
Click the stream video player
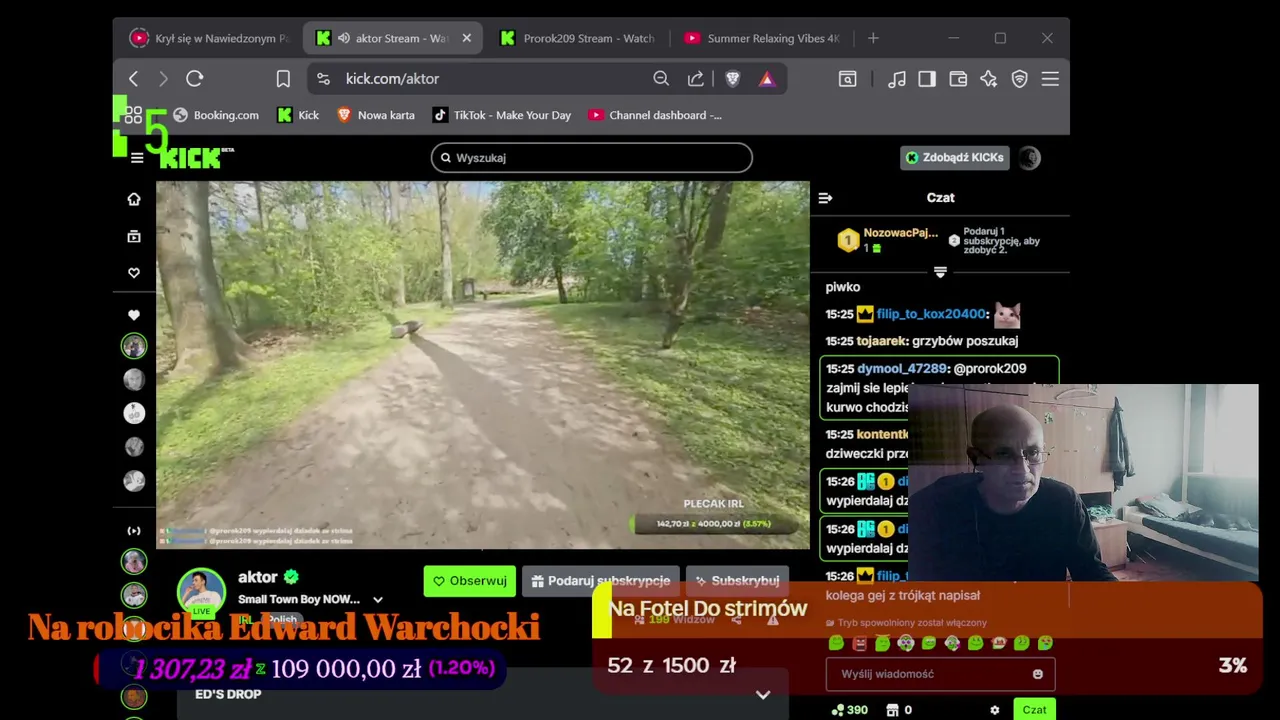pos(483,365)
